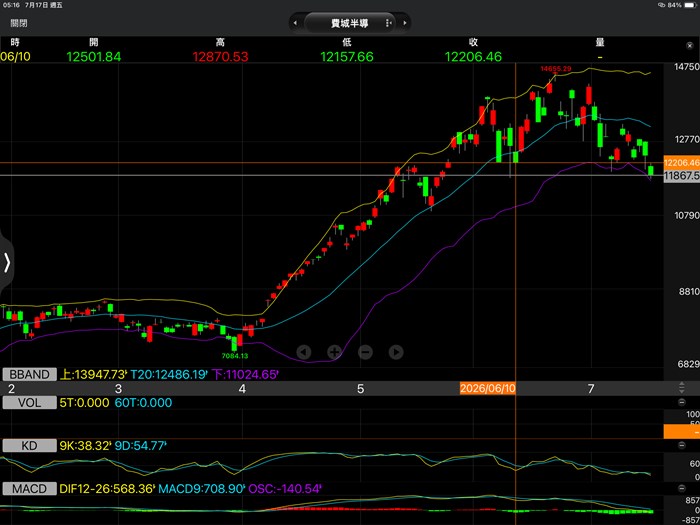The height and width of the screenshot is (525, 700).
Task: Tap the 60T:0.000 volume value
Action: click(143, 403)
